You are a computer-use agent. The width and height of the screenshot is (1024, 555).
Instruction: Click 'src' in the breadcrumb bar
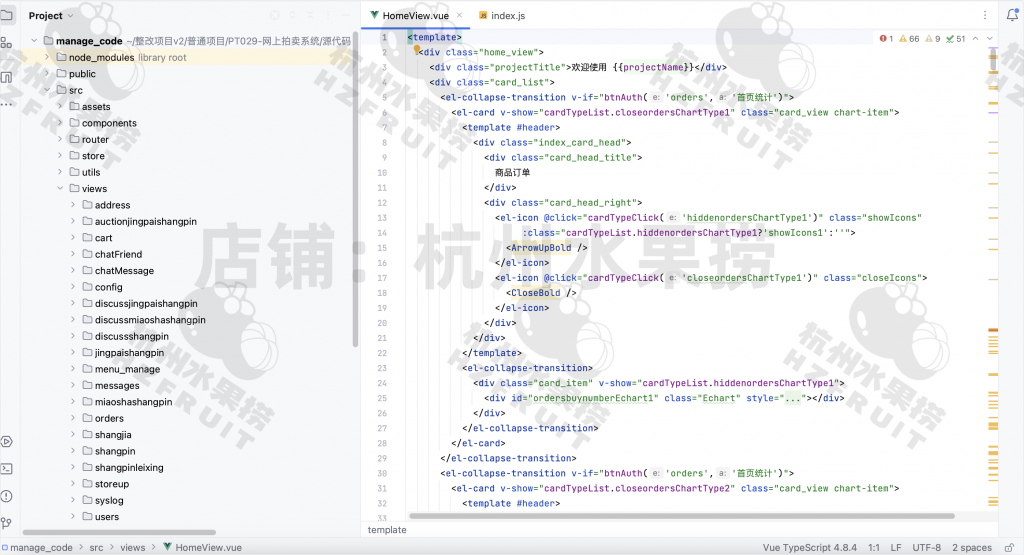(96, 548)
